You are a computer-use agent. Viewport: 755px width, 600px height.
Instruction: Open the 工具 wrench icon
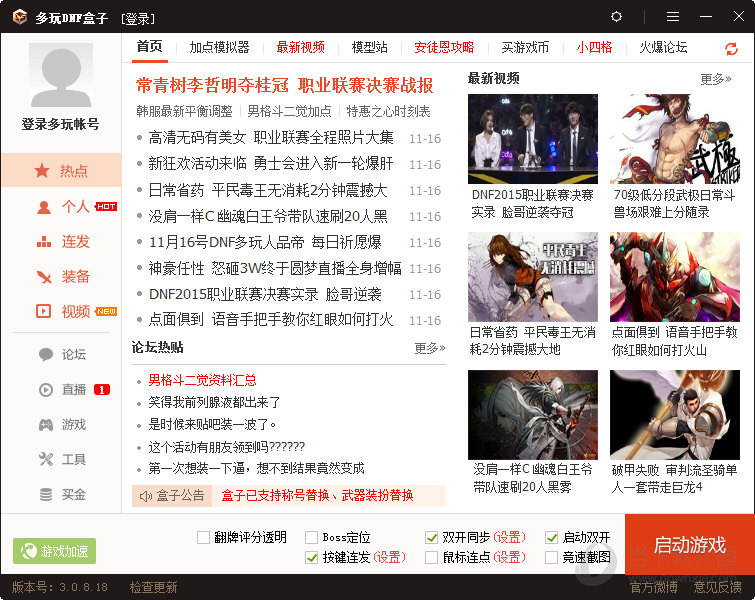(x=46, y=459)
